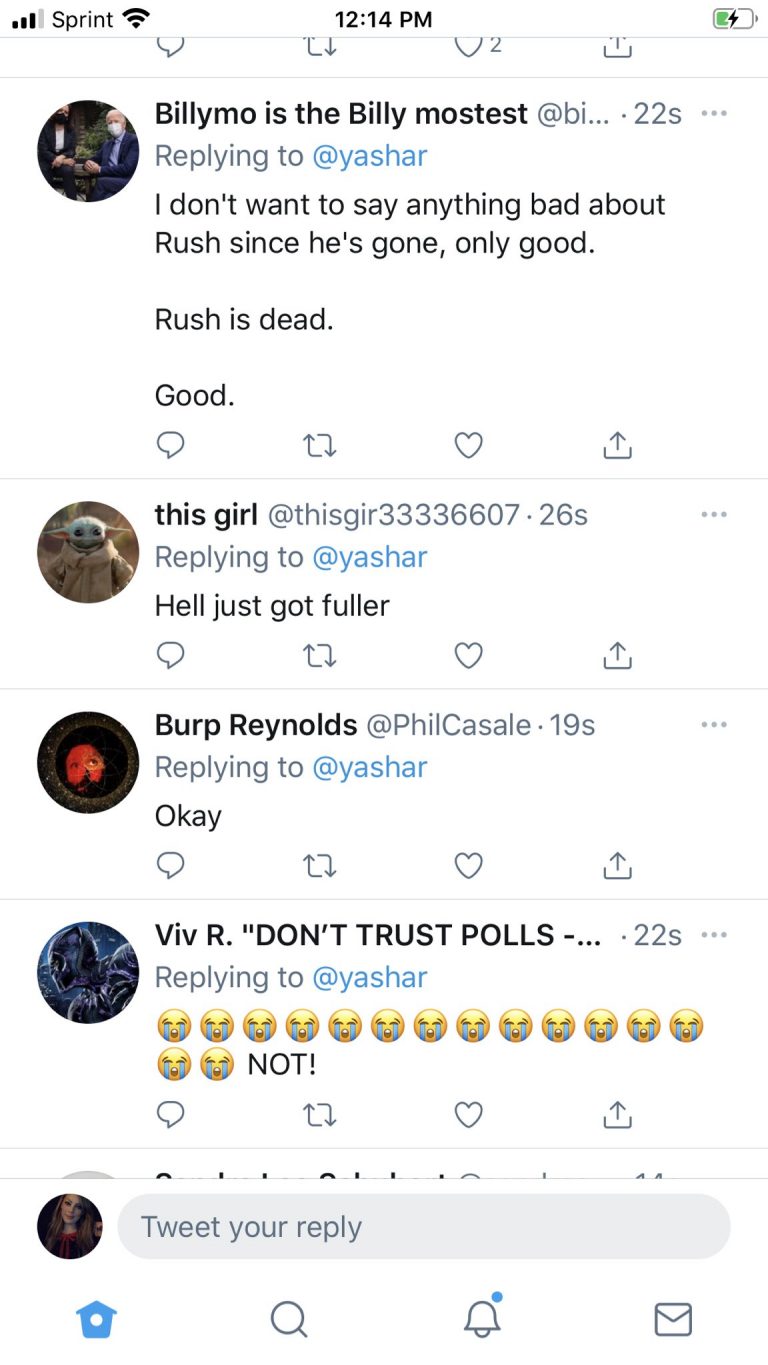The width and height of the screenshot is (768, 1365).
Task: Open this girl's Baby Yoda avatar
Action: tap(88, 552)
